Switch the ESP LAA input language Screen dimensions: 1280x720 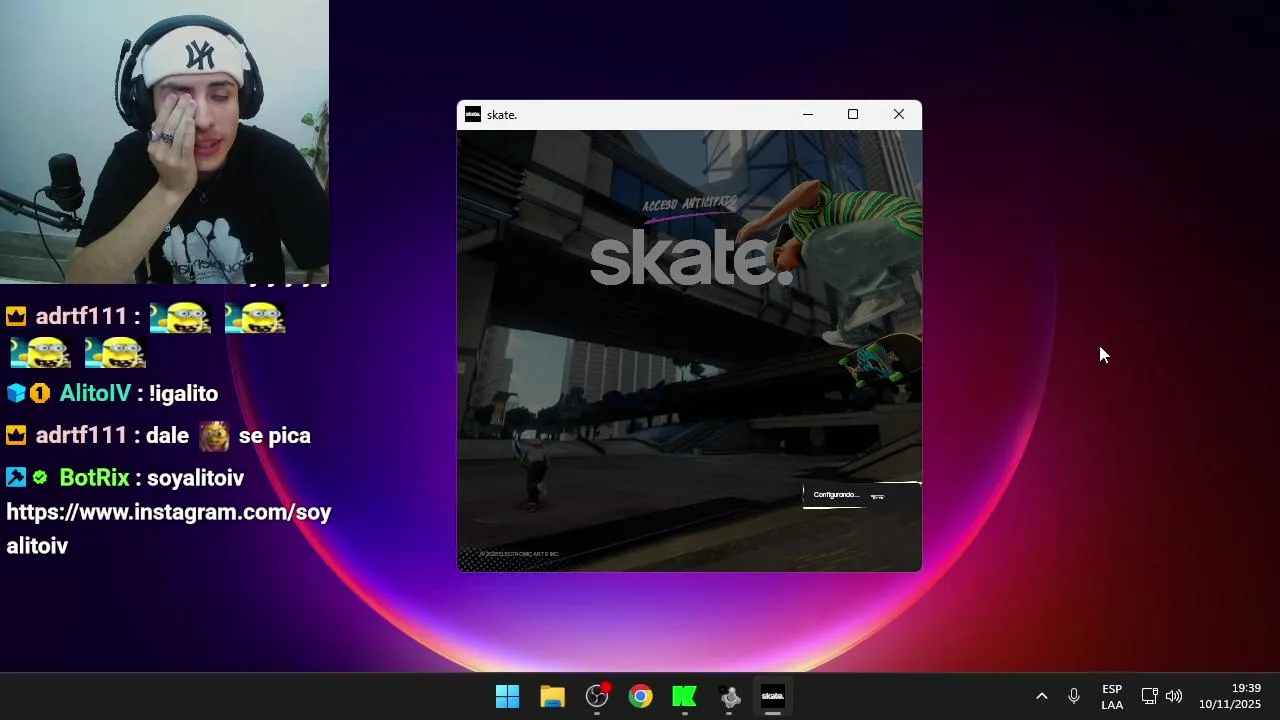coord(1112,697)
